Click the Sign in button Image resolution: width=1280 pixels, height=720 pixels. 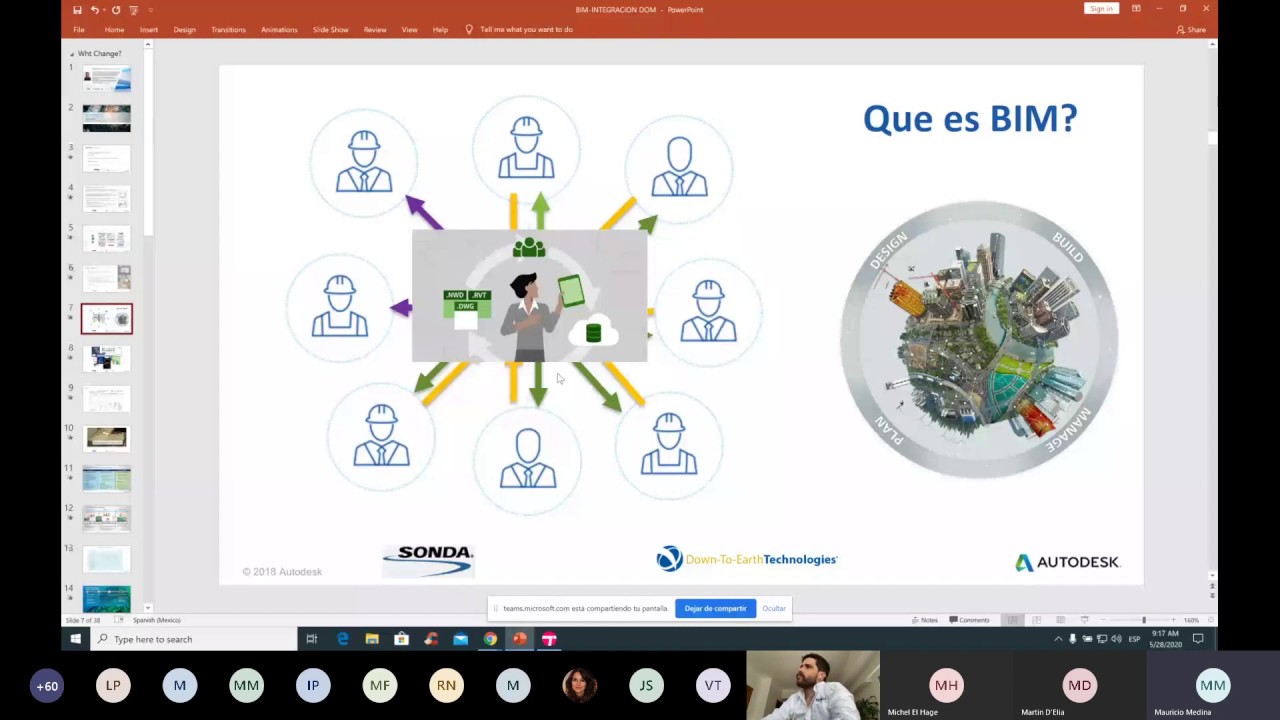(1101, 9)
